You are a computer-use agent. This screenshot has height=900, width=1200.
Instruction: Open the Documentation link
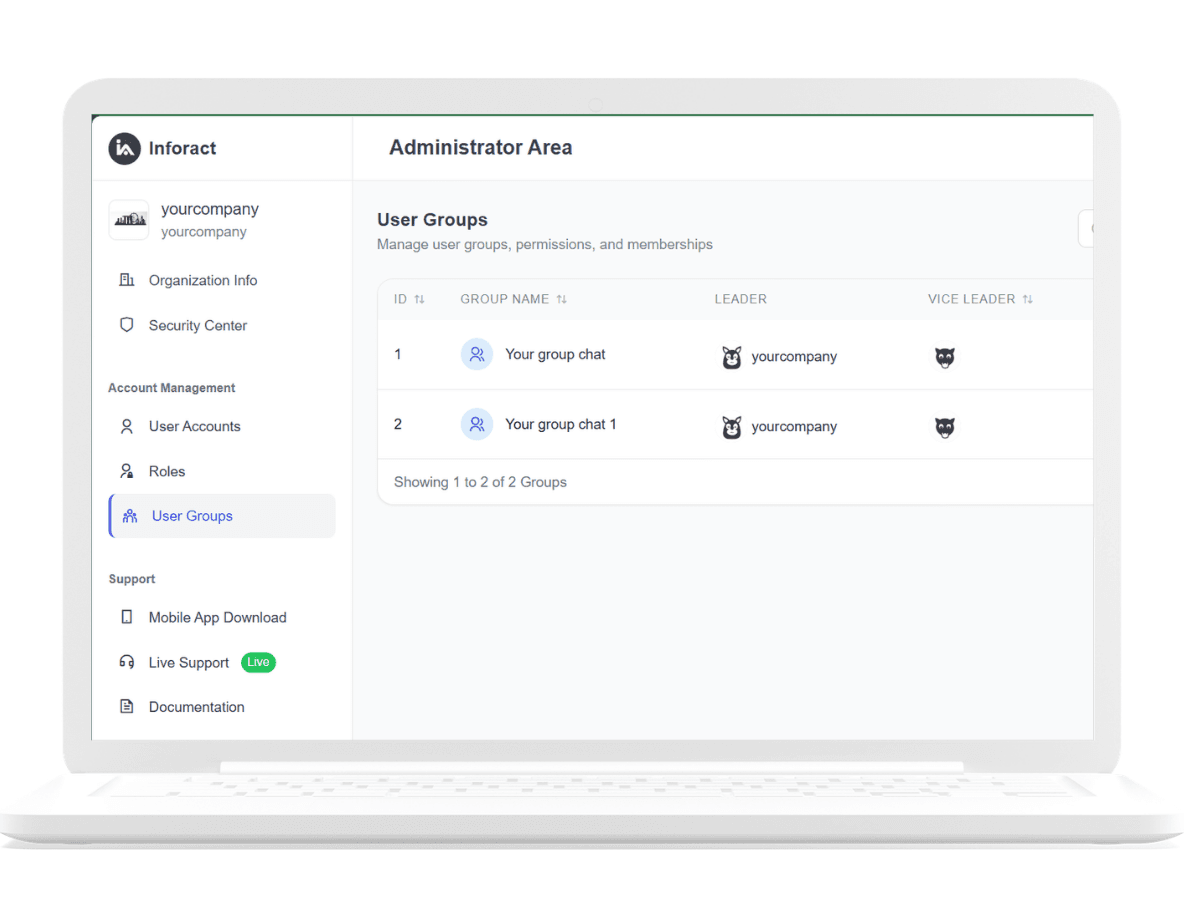(x=196, y=707)
